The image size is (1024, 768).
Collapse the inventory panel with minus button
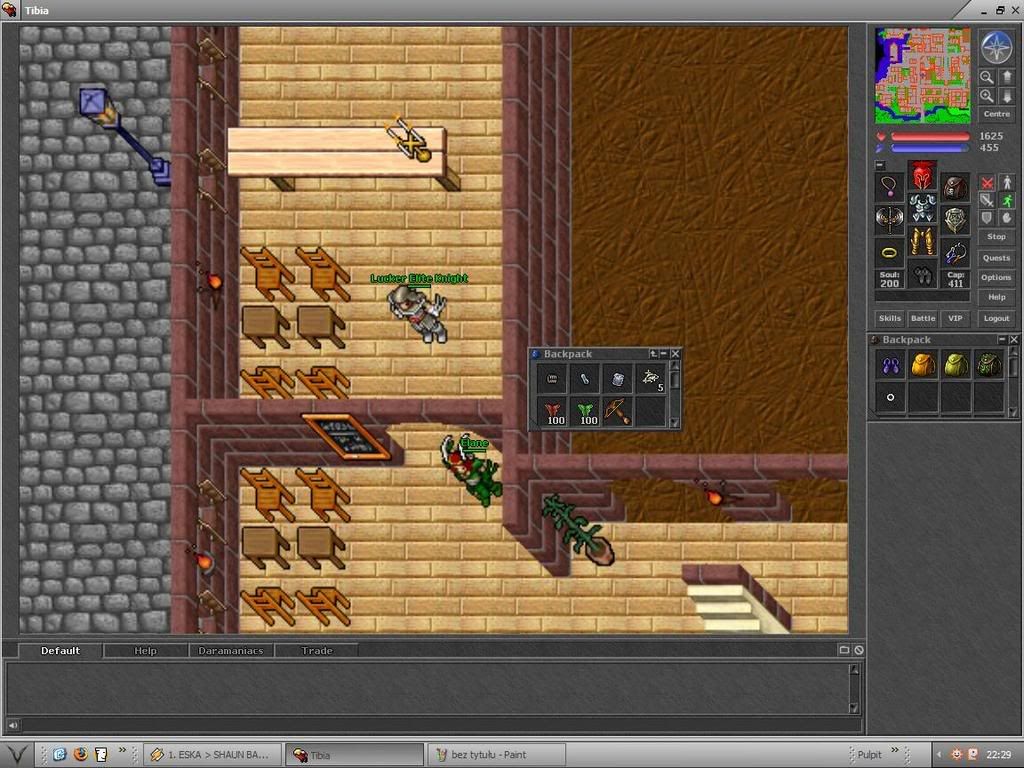point(880,166)
